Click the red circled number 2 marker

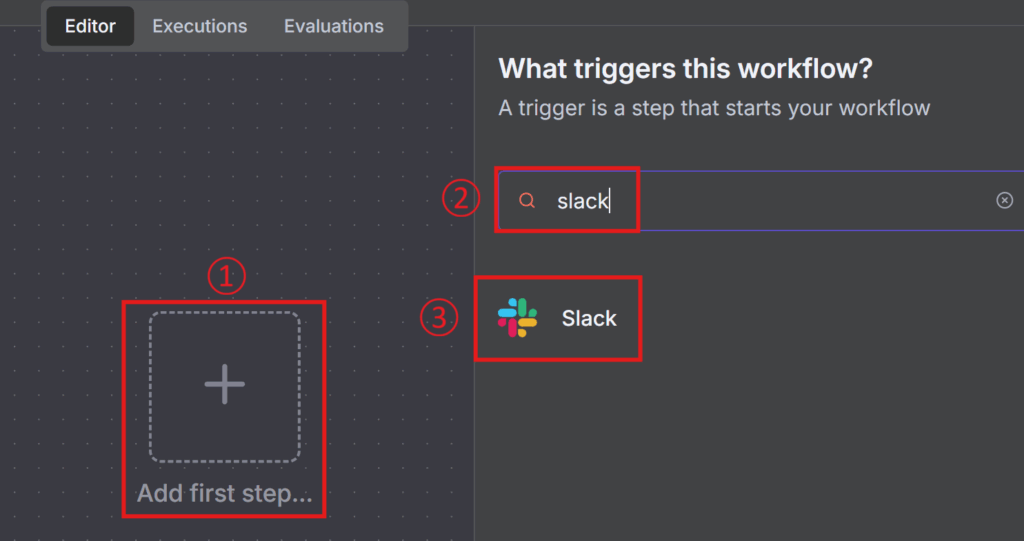[460, 199]
